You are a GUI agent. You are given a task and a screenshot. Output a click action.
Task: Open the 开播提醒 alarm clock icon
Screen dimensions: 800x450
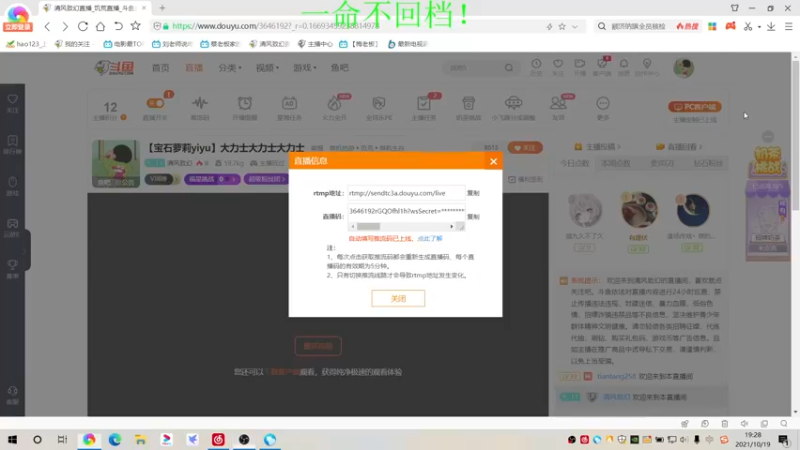point(244,104)
